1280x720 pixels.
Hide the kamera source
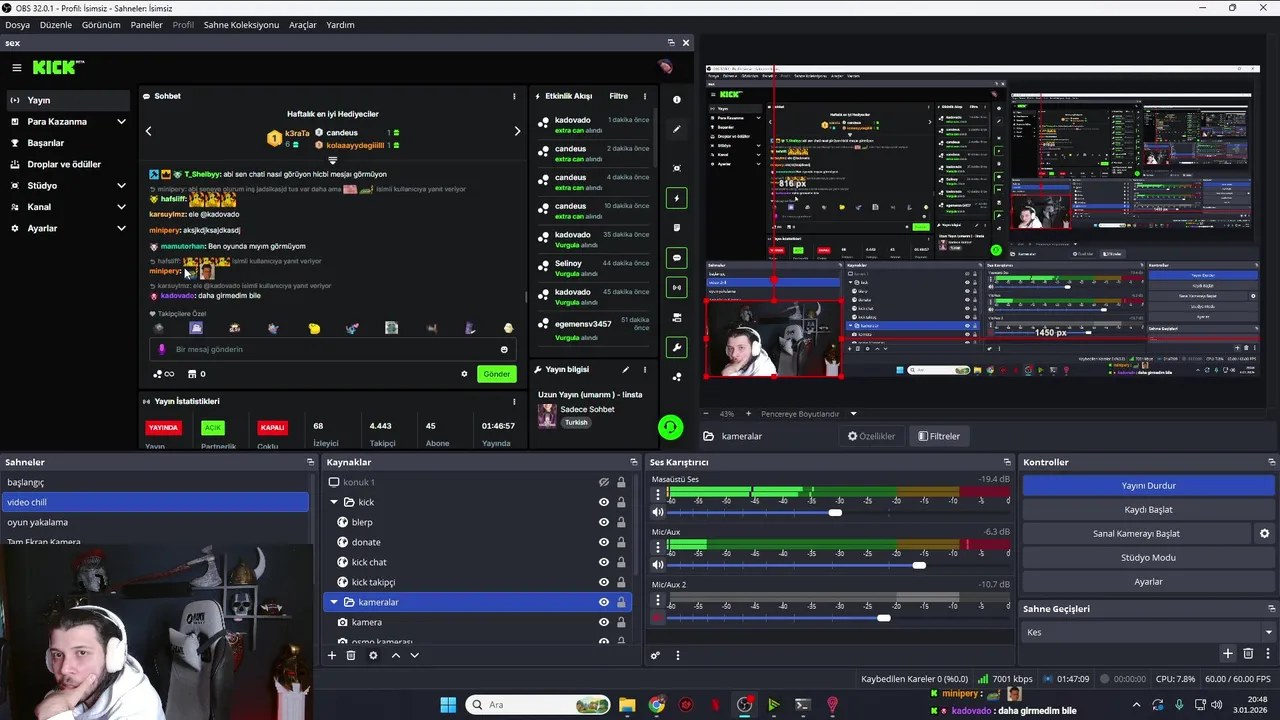[x=604, y=622]
